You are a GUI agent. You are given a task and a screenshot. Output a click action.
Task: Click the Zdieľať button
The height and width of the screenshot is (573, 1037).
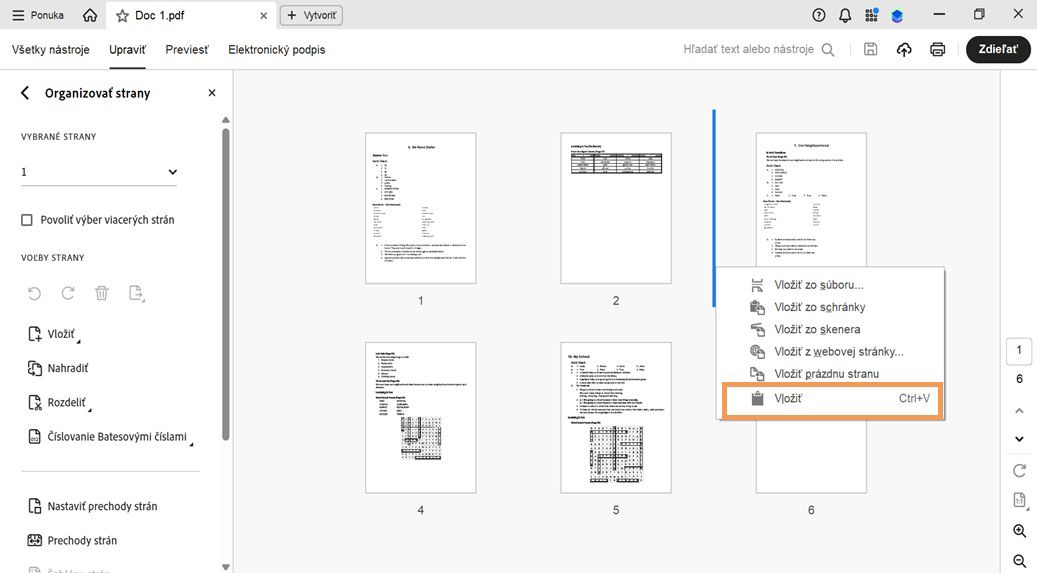click(998, 49)
